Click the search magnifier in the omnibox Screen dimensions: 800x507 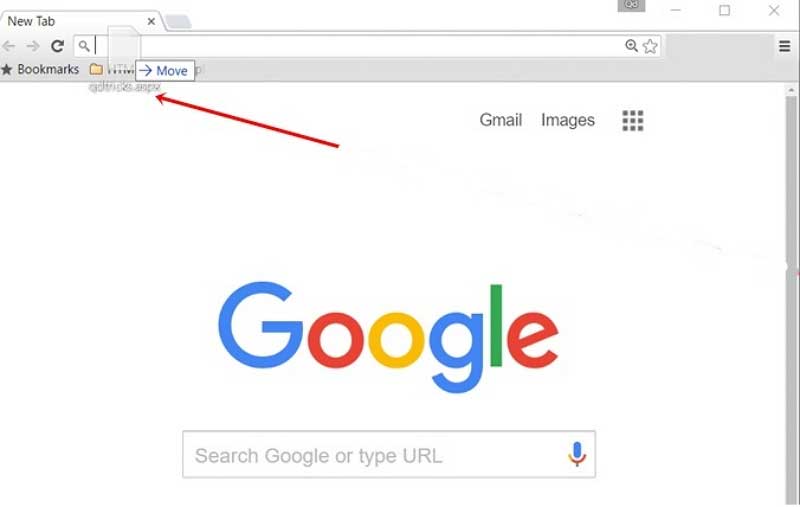[84, 46]
